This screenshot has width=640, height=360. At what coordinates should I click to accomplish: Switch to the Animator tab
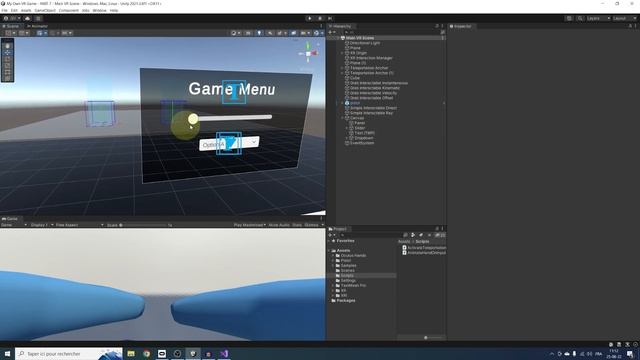[38, 26]
